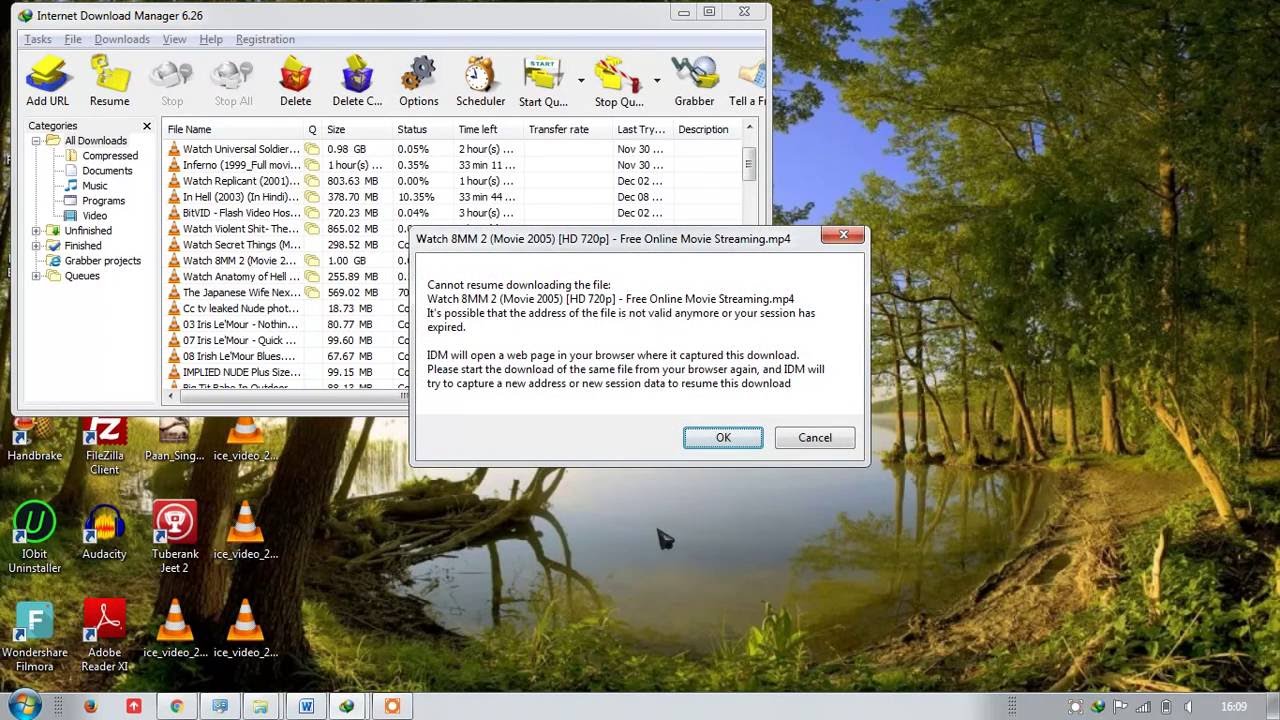
Task: Open the Windows Start button
Action: point(24,704)
